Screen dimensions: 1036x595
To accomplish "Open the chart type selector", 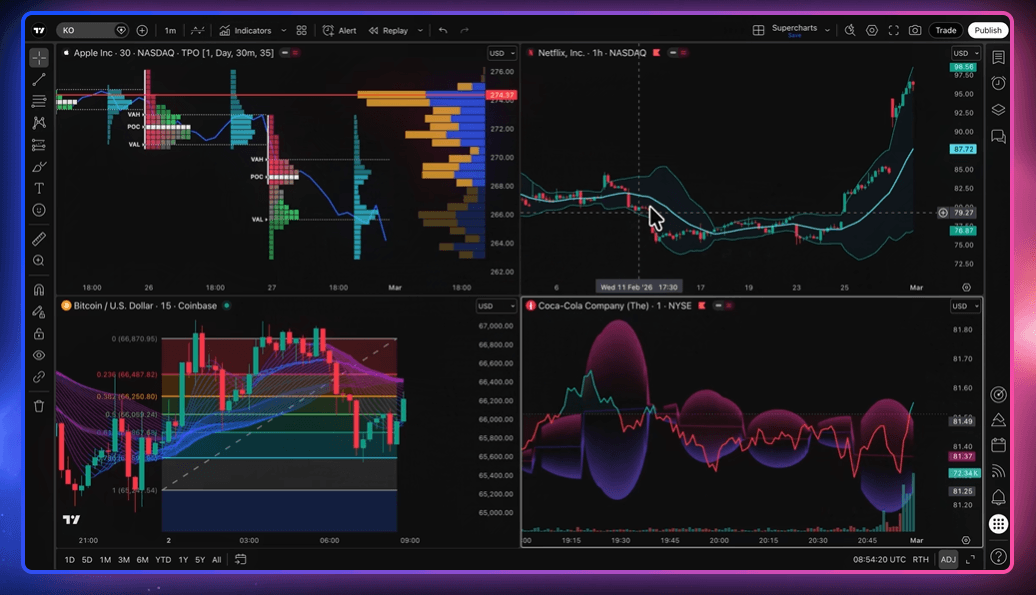I will coord(198,30).
